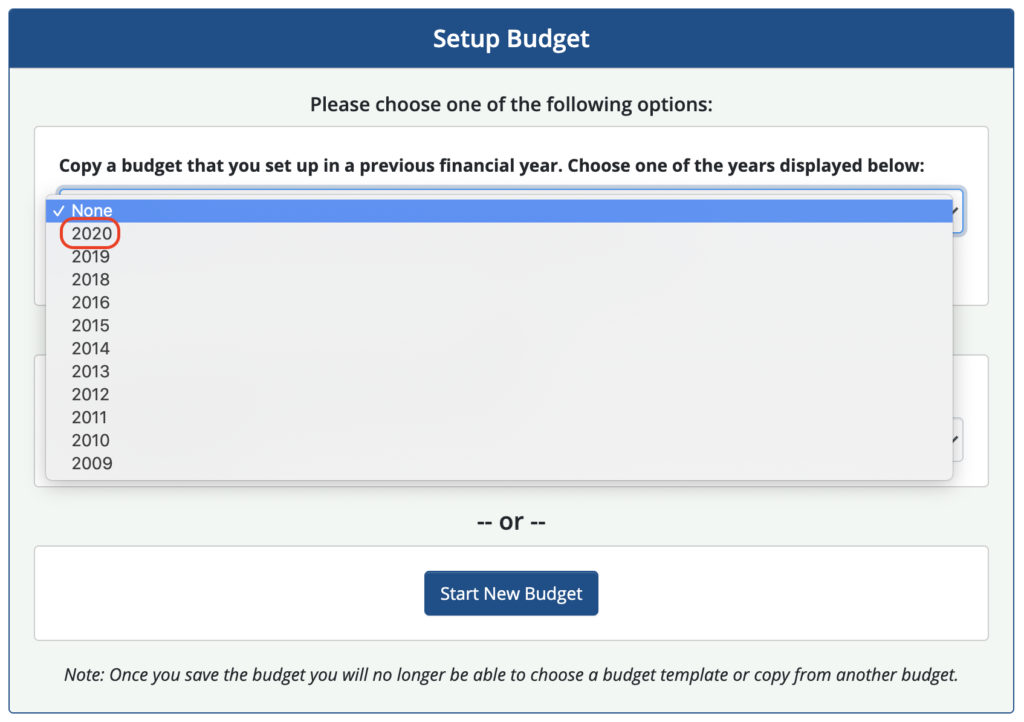Select the 2012 entry

click(499, 394)
